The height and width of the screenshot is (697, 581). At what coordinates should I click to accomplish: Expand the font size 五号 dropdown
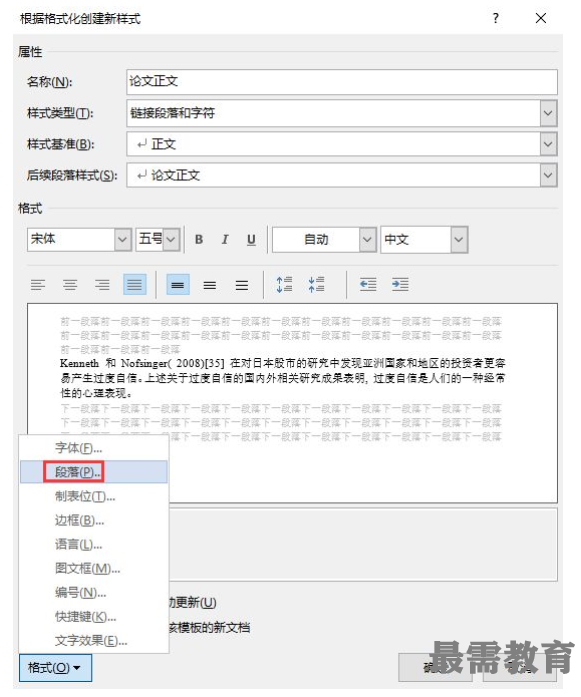[x=171, y=240]
